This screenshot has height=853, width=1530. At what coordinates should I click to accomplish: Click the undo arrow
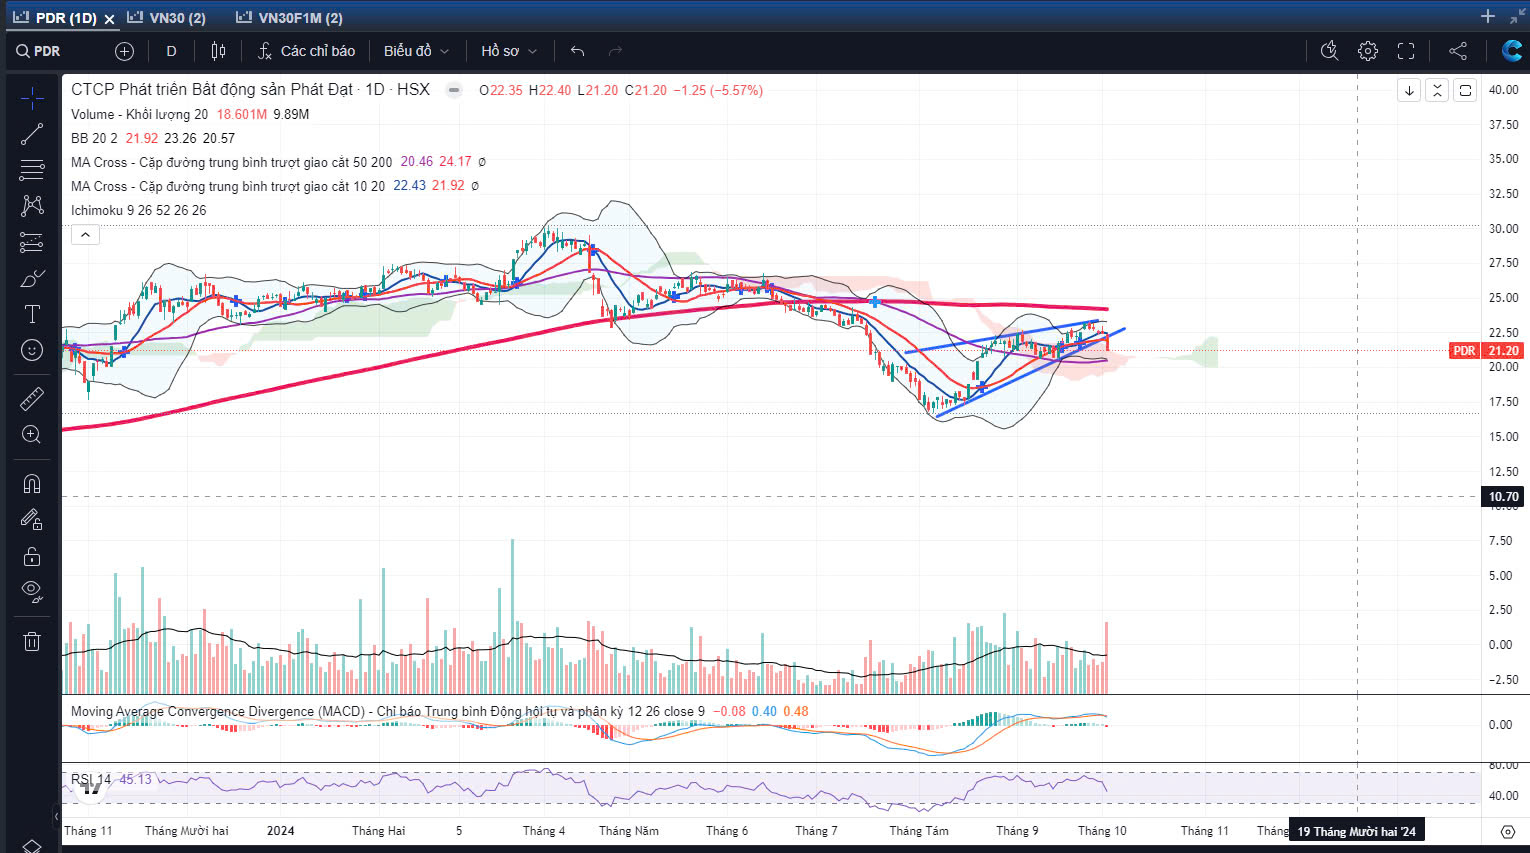pos(577,51)
